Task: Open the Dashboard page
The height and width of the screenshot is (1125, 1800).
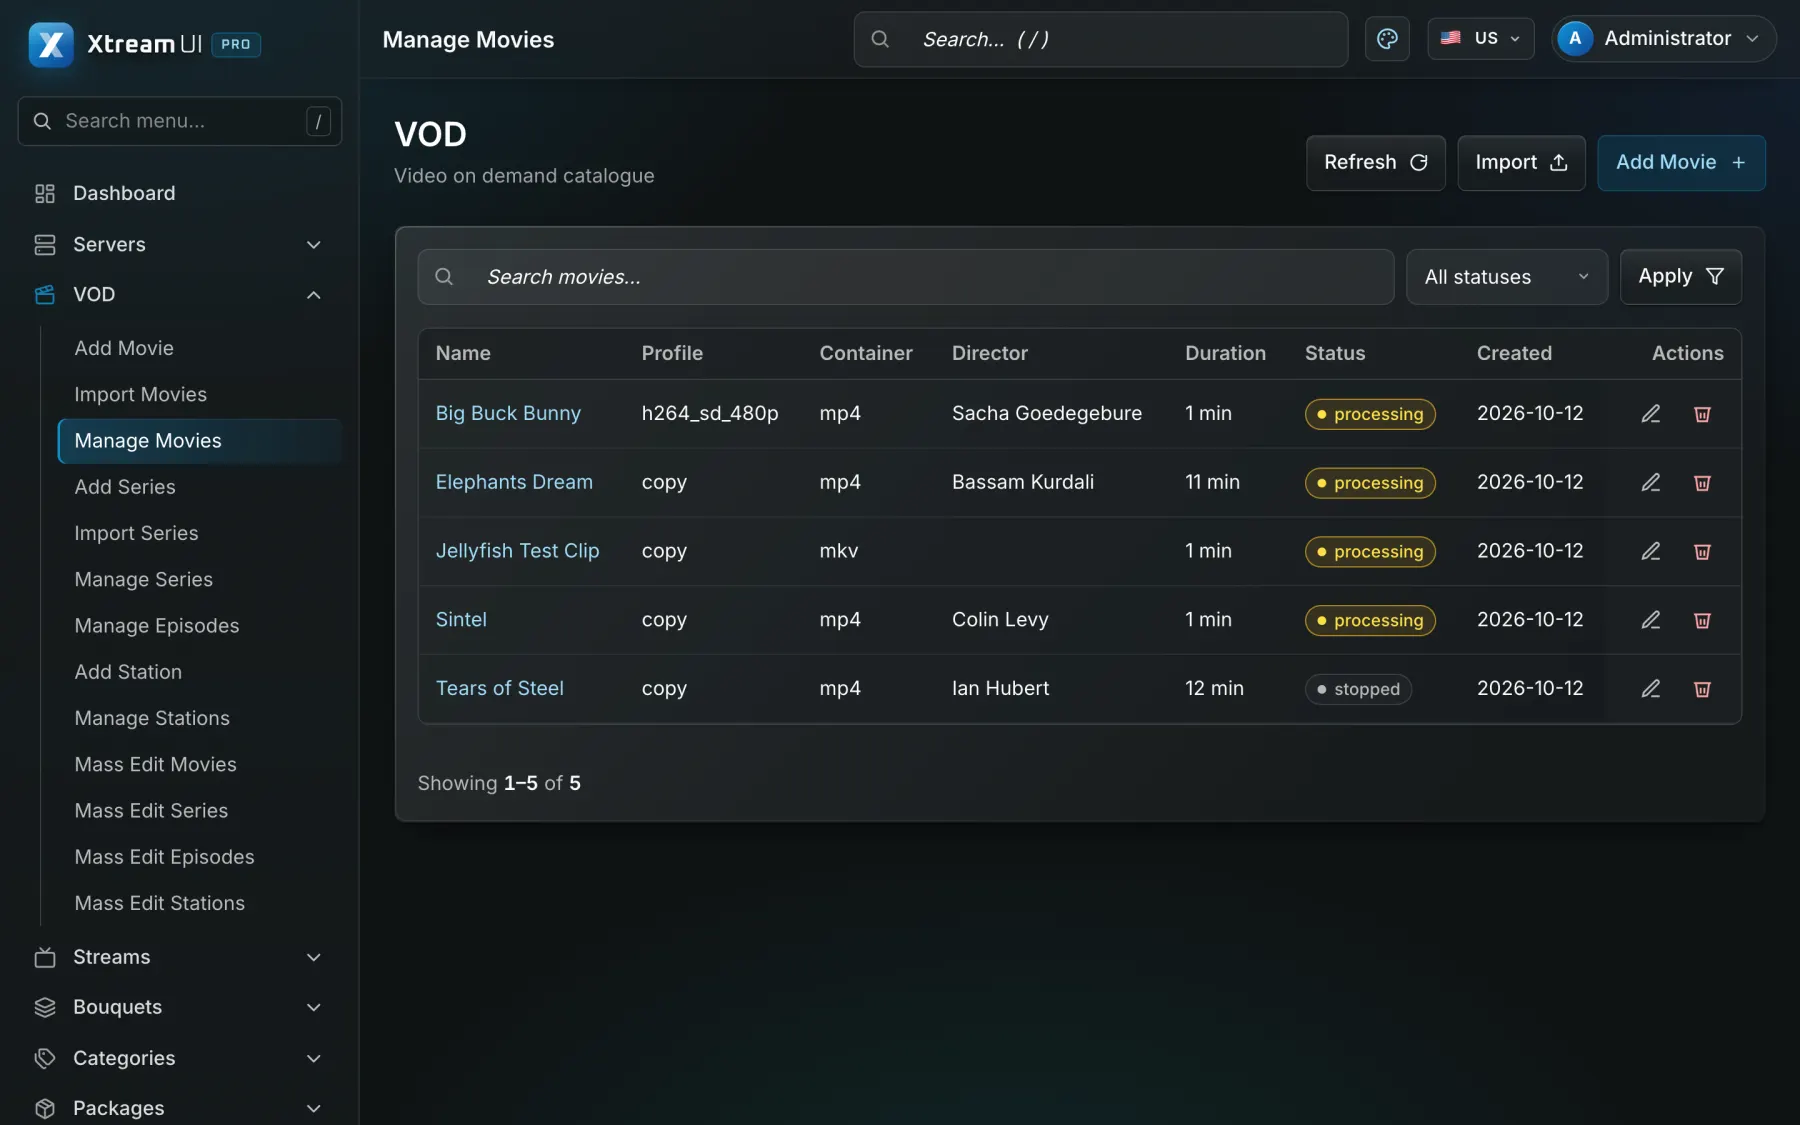Action: [x=180, y=193]
